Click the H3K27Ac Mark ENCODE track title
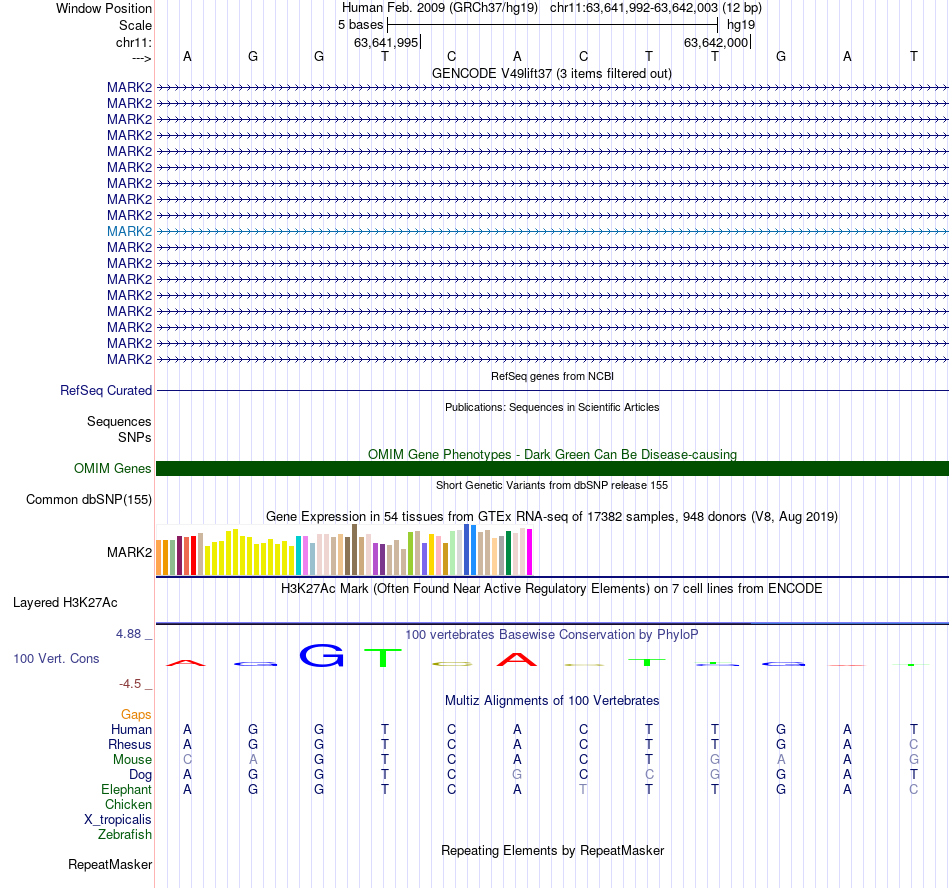This screenshot has height=888, width=950. click(x=552, y=589)
